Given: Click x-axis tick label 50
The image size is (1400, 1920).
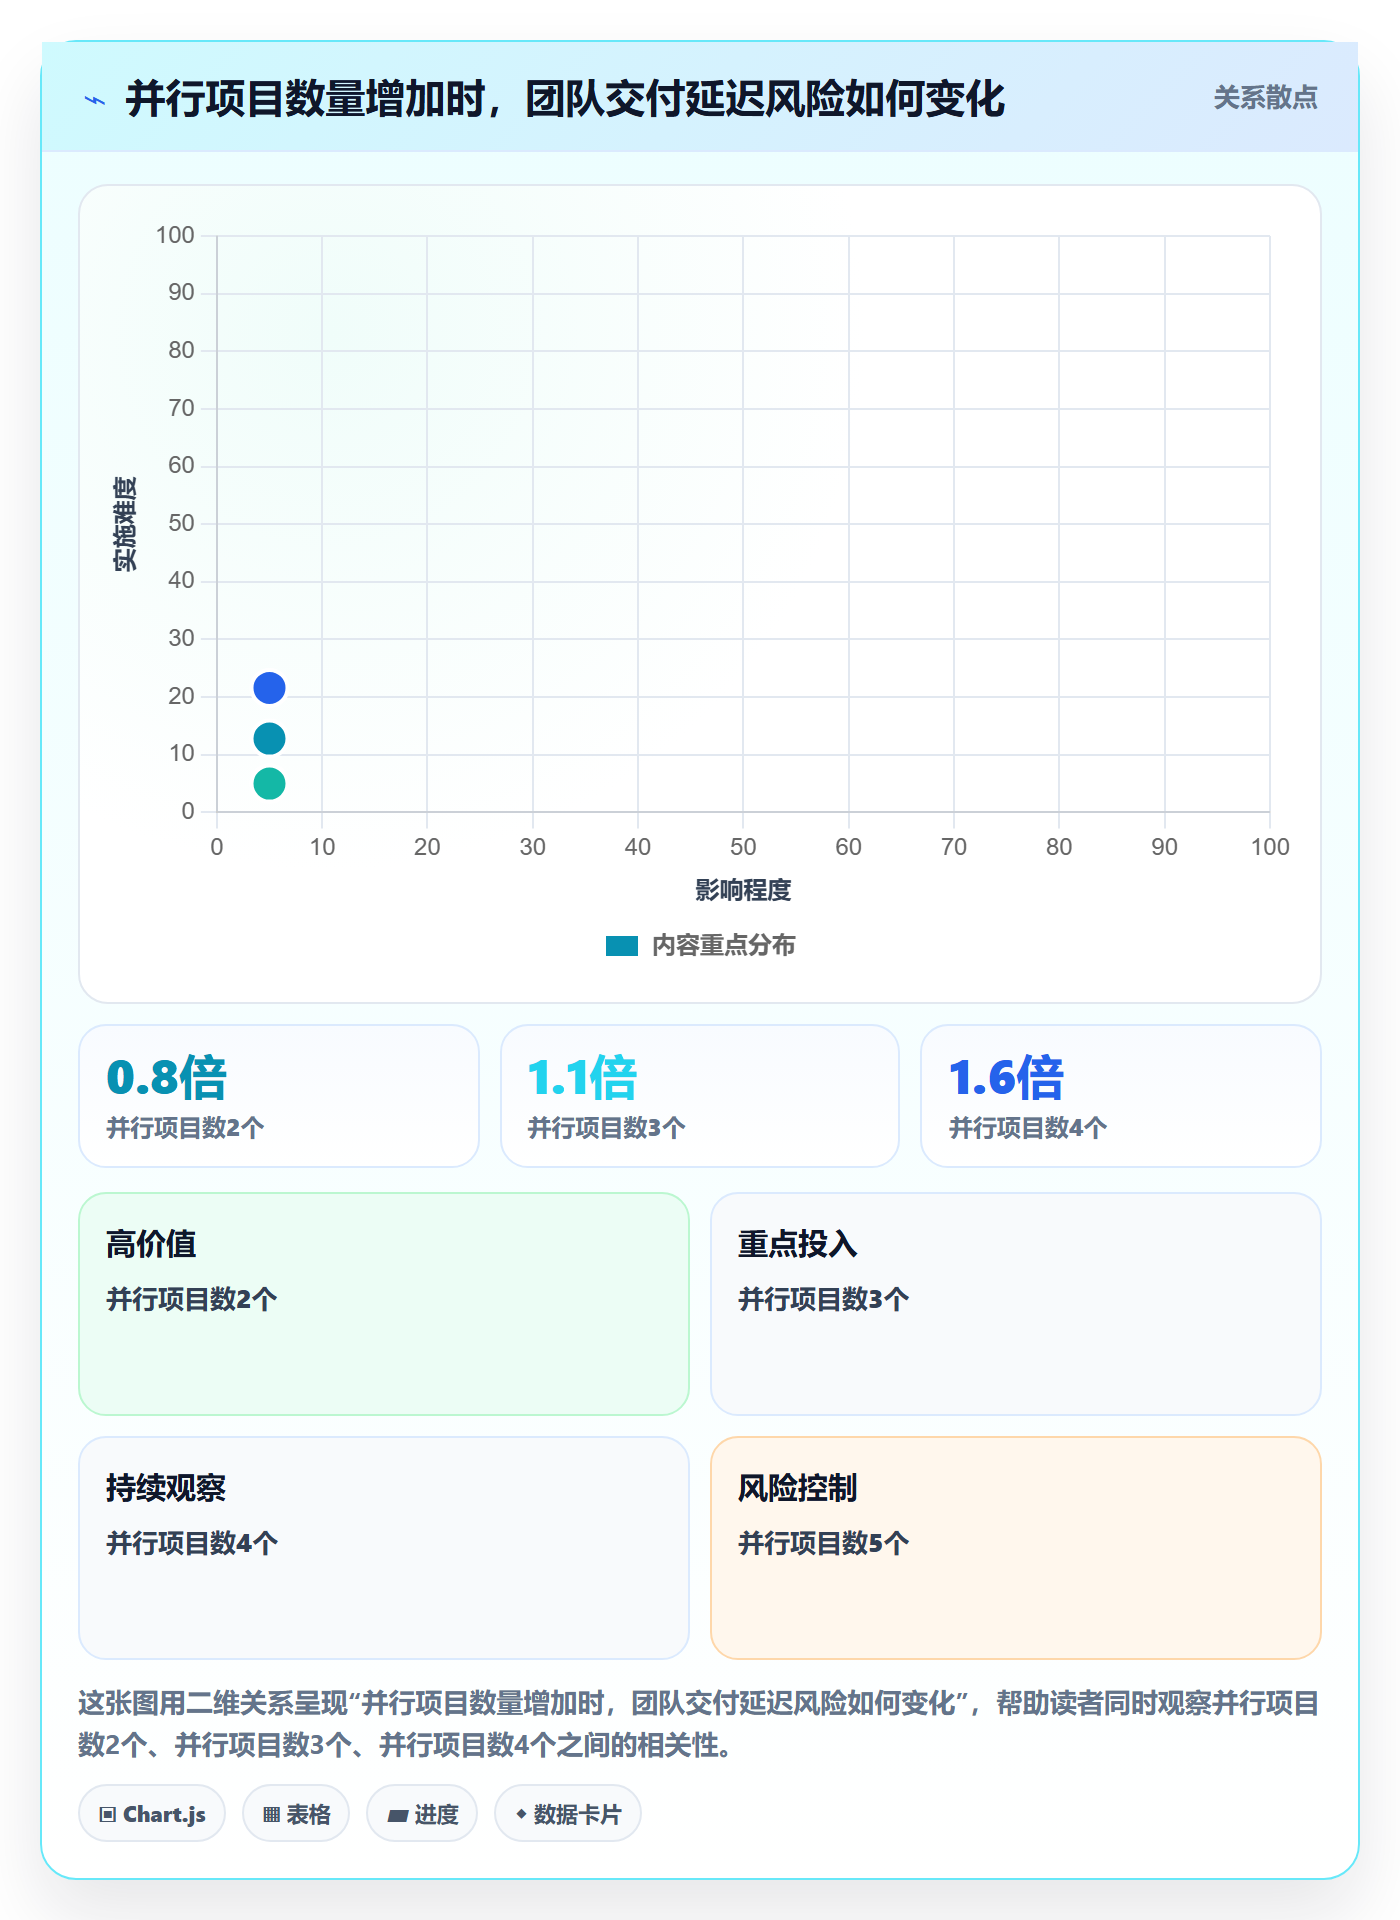Looking at the screenshot, I should pos(743,847).
